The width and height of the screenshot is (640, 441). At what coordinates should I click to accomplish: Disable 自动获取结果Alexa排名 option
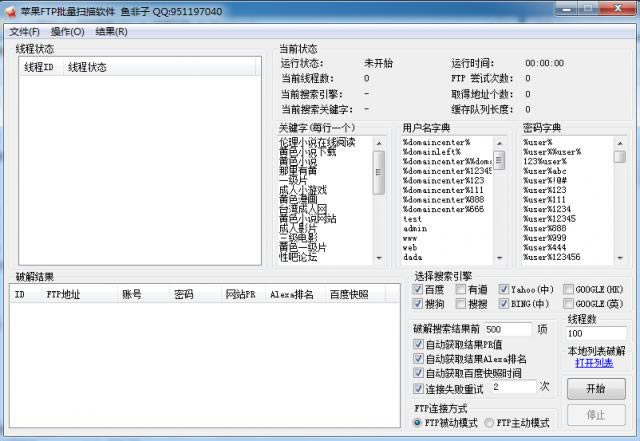tap(419, 359)
